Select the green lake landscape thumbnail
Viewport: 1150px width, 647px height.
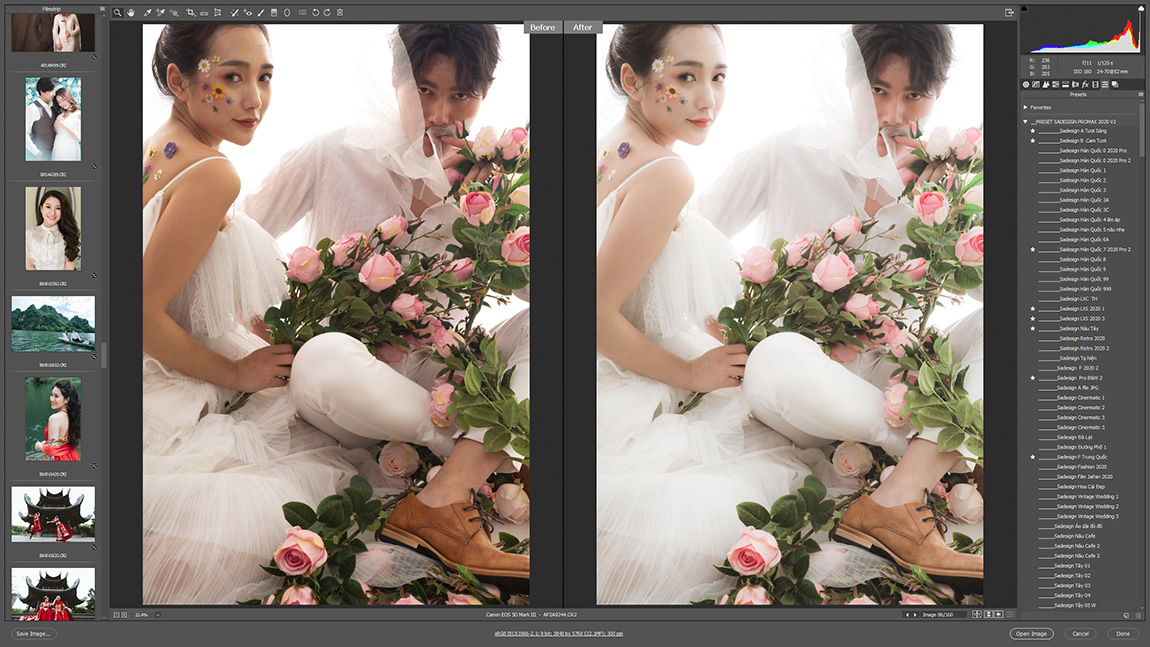53,323
